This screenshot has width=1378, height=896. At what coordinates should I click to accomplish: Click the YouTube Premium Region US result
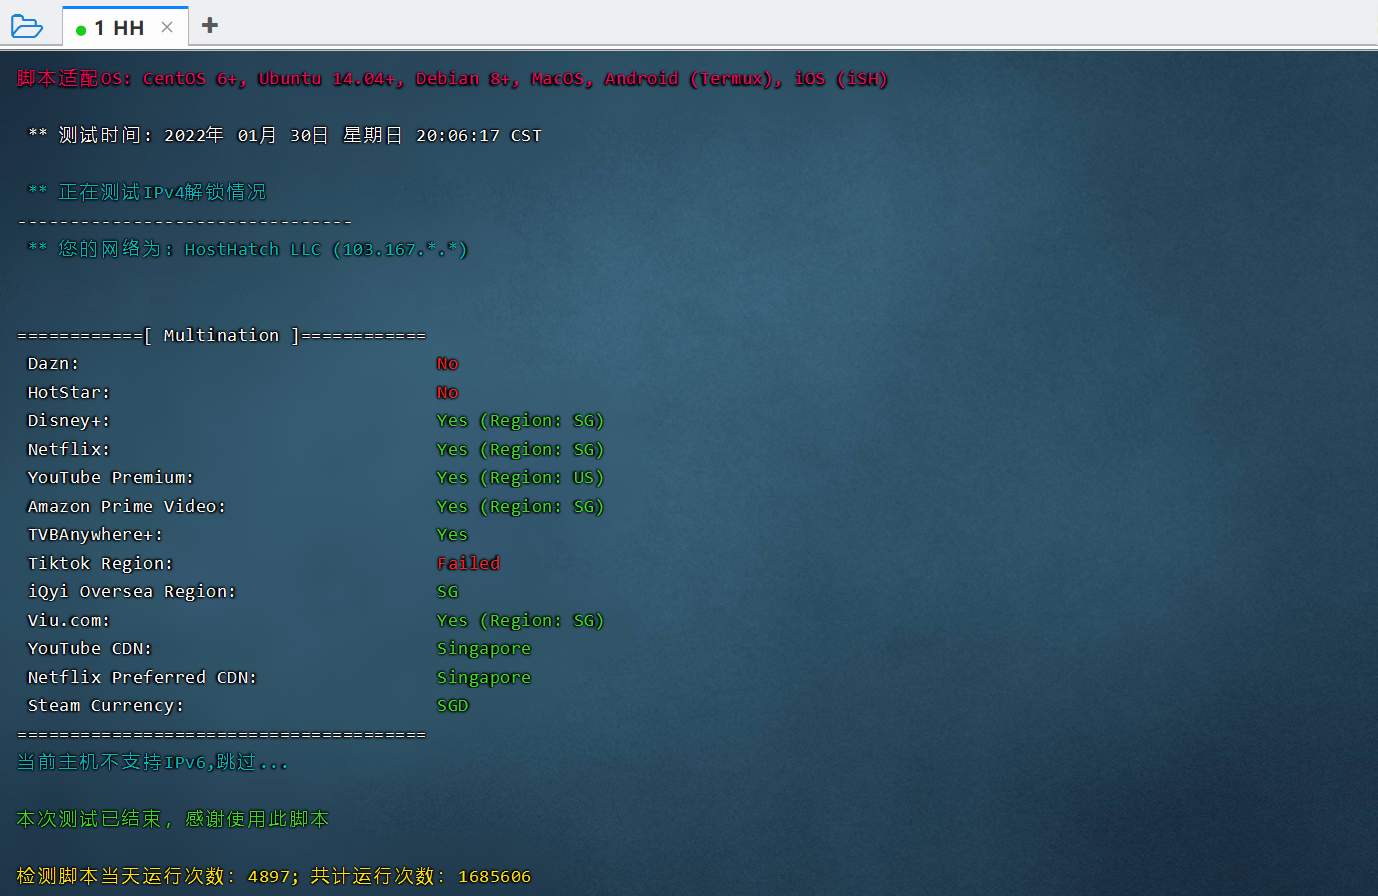520,478
